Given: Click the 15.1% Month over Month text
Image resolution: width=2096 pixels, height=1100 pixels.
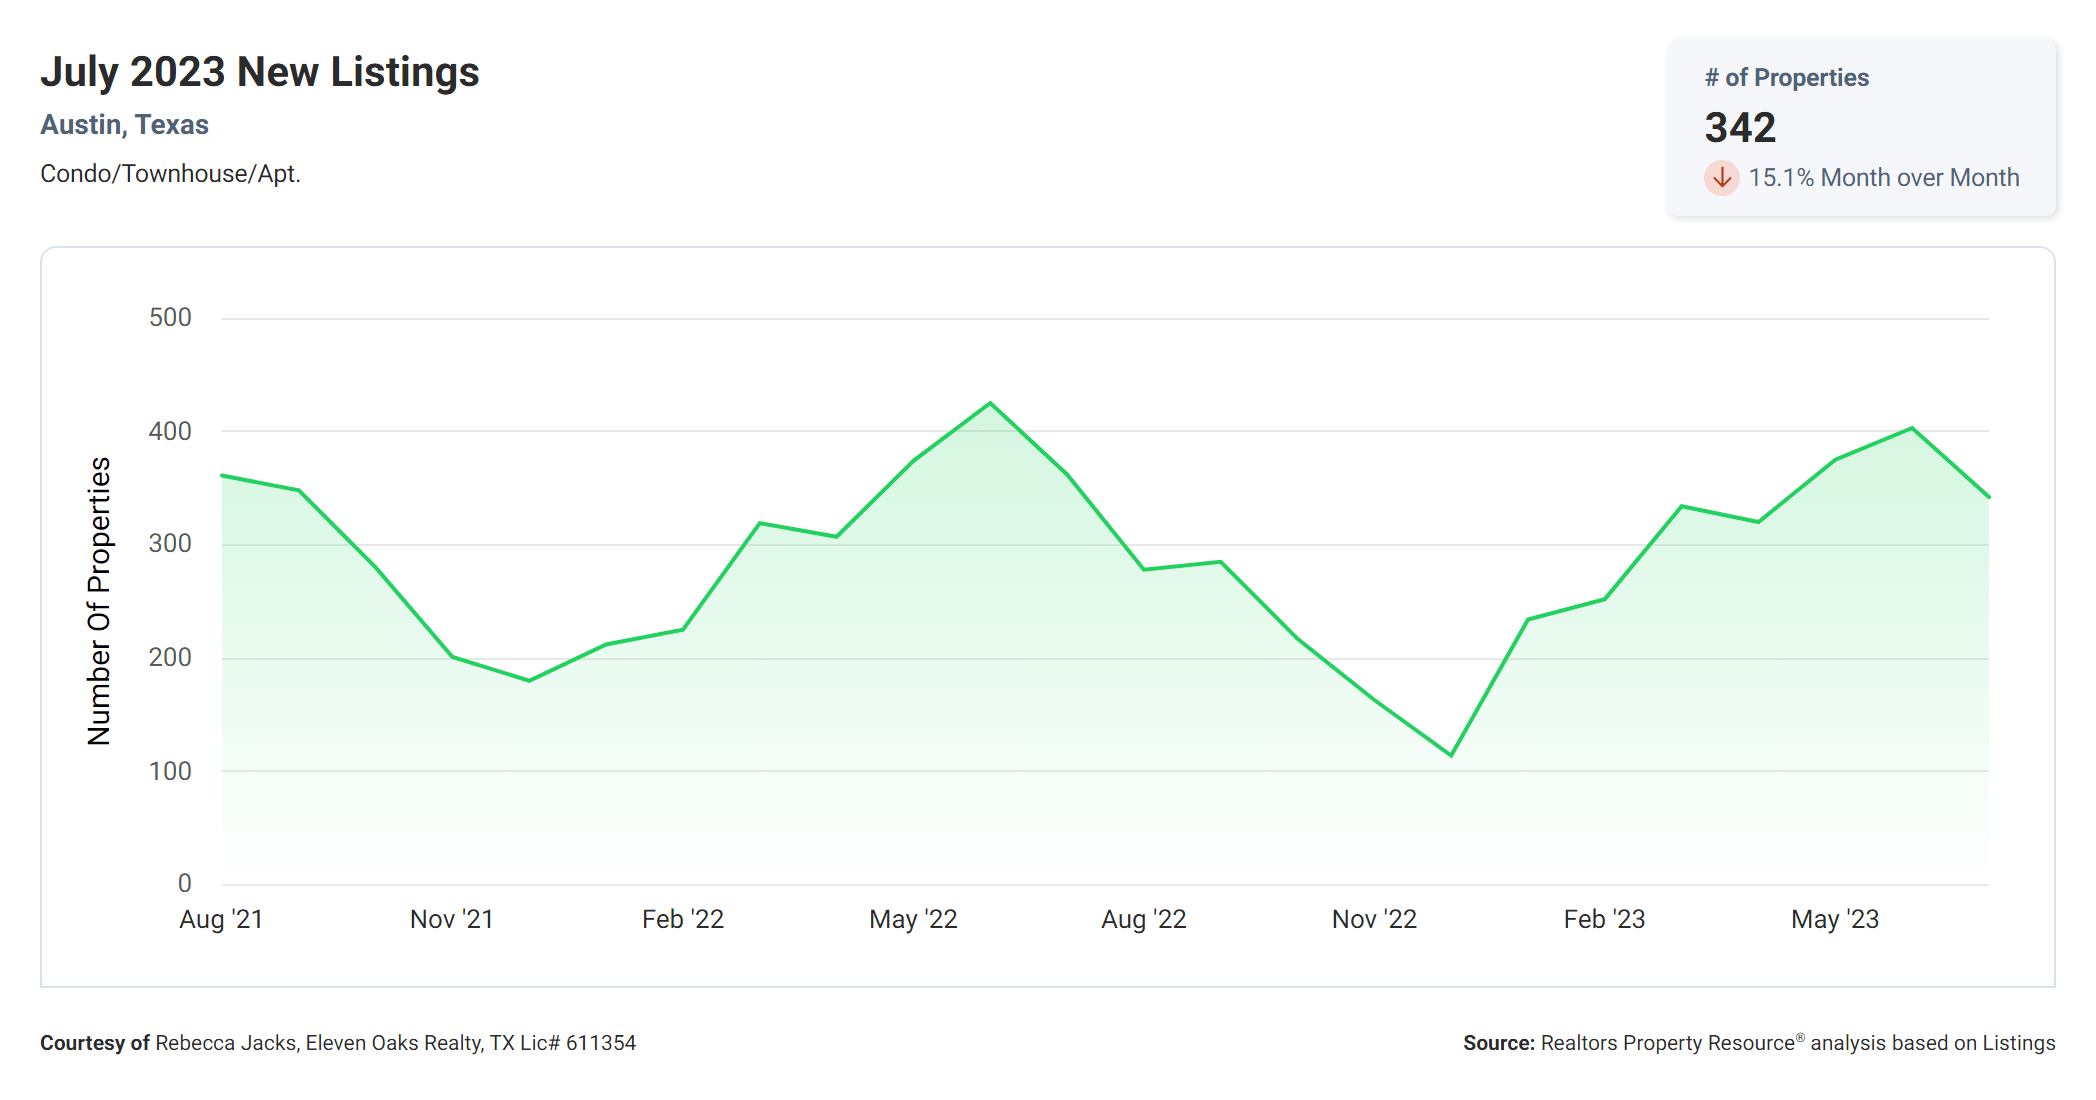Looking at the screenshot, I should coord(1884,178).
